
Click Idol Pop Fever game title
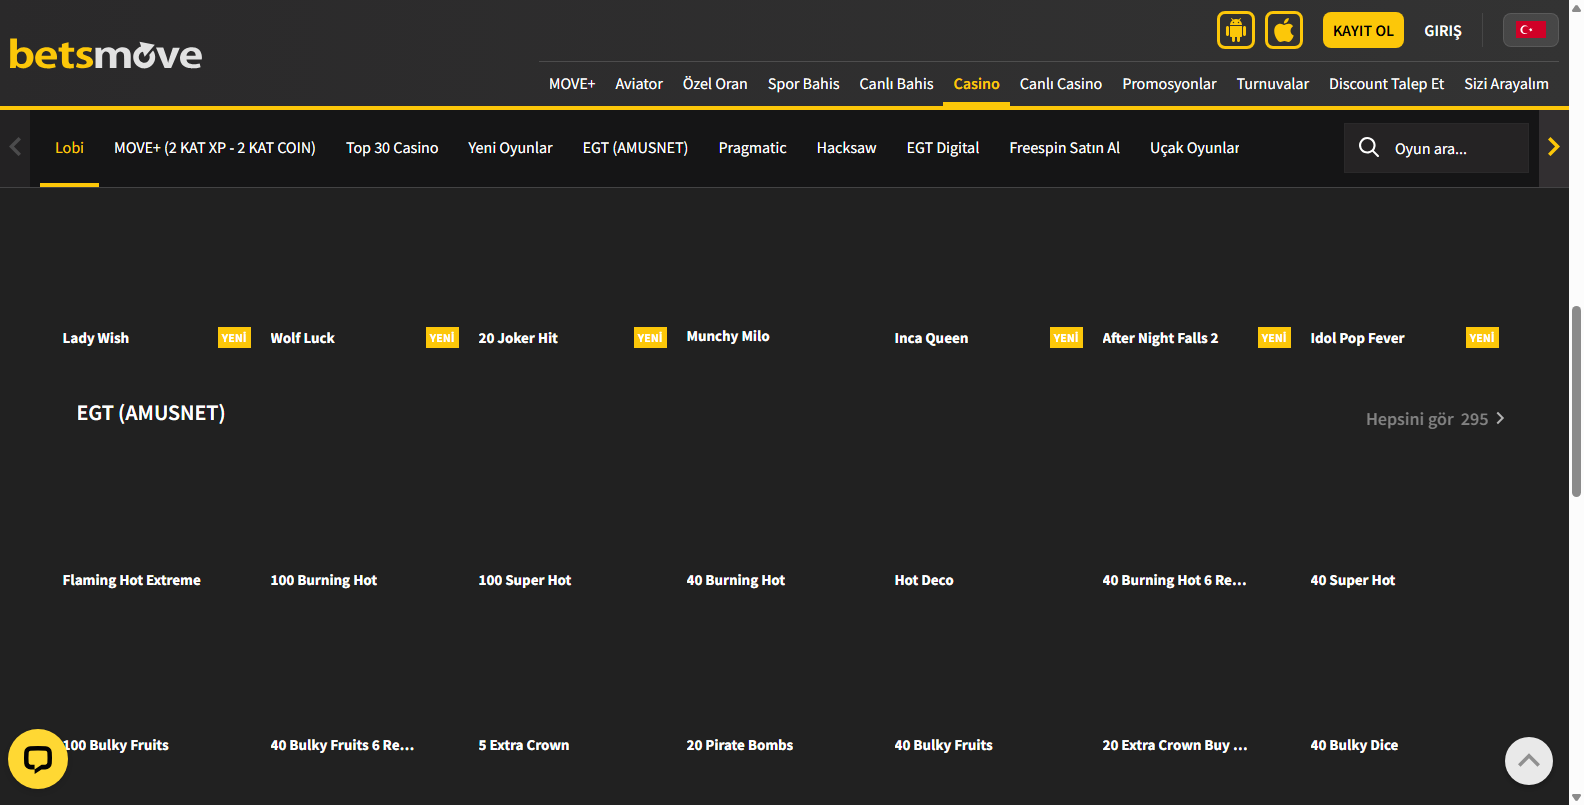point(1357,338)
